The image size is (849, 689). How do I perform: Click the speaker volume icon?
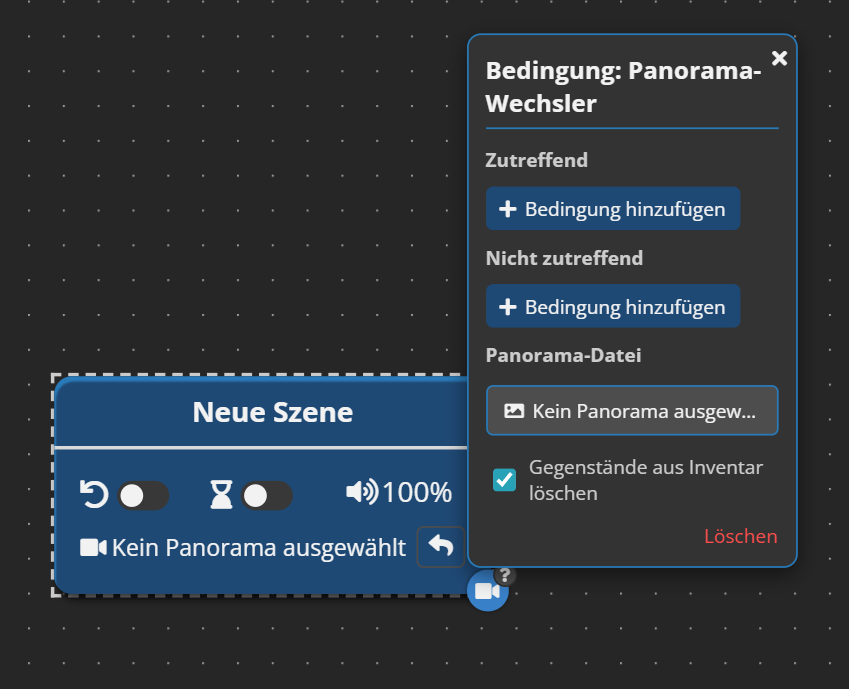(x=361, y=492)
